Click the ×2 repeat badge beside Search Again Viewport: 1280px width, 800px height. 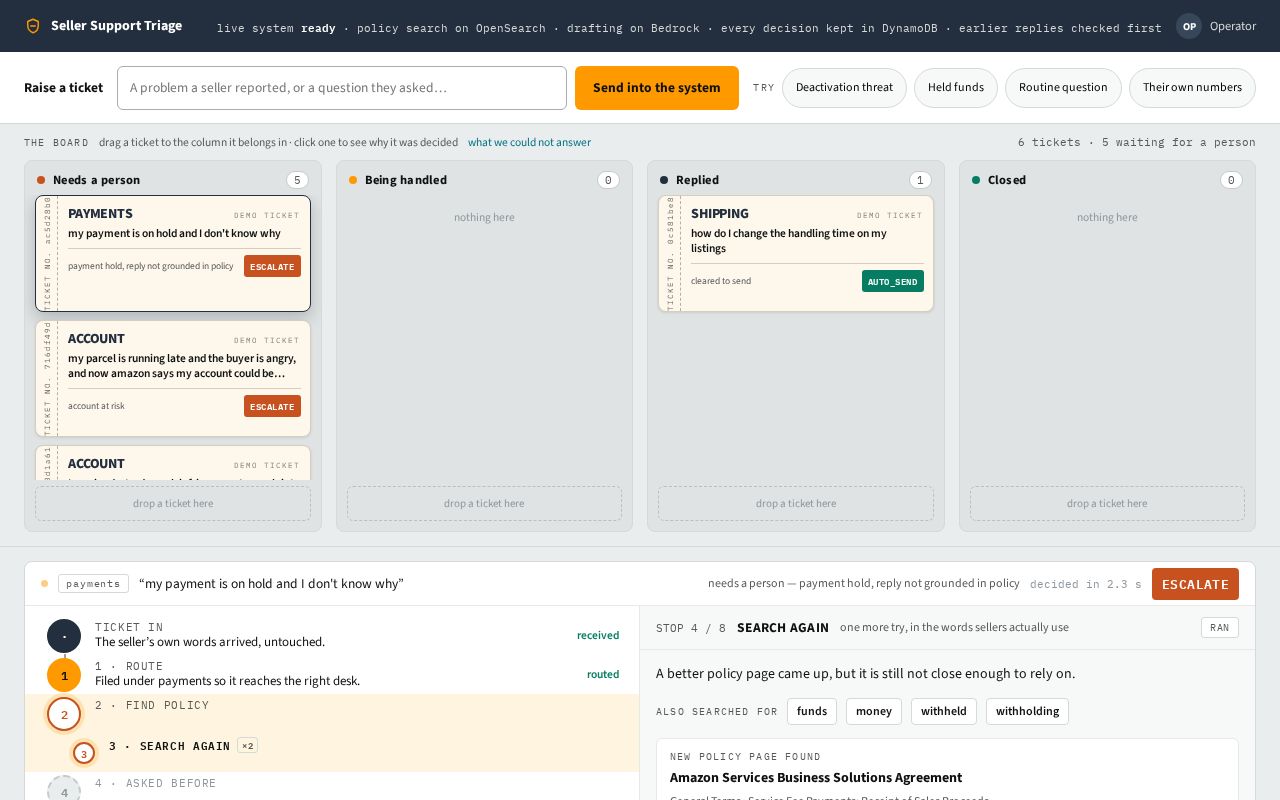[247, 746]
